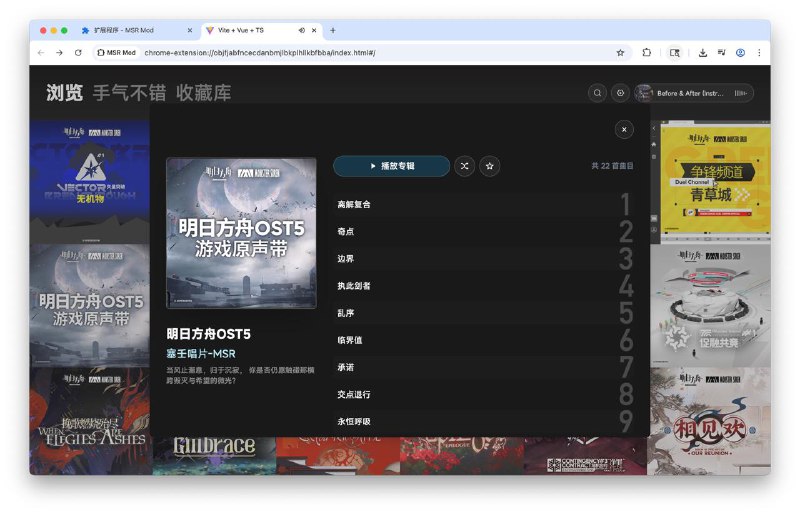This screenshot has width=800, height=514.
Task: Go forward in browser history
Action: (59, 53)
